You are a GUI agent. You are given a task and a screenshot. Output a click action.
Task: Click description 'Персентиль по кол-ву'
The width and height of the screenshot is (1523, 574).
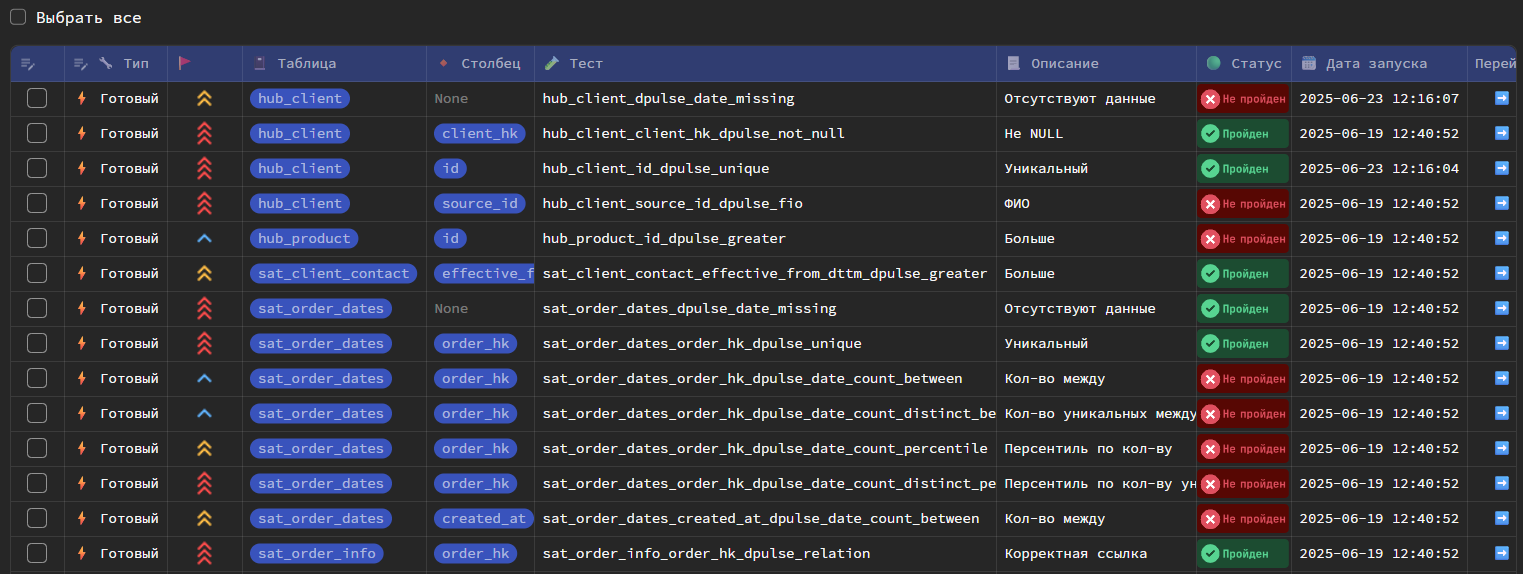pos(1088,448)
